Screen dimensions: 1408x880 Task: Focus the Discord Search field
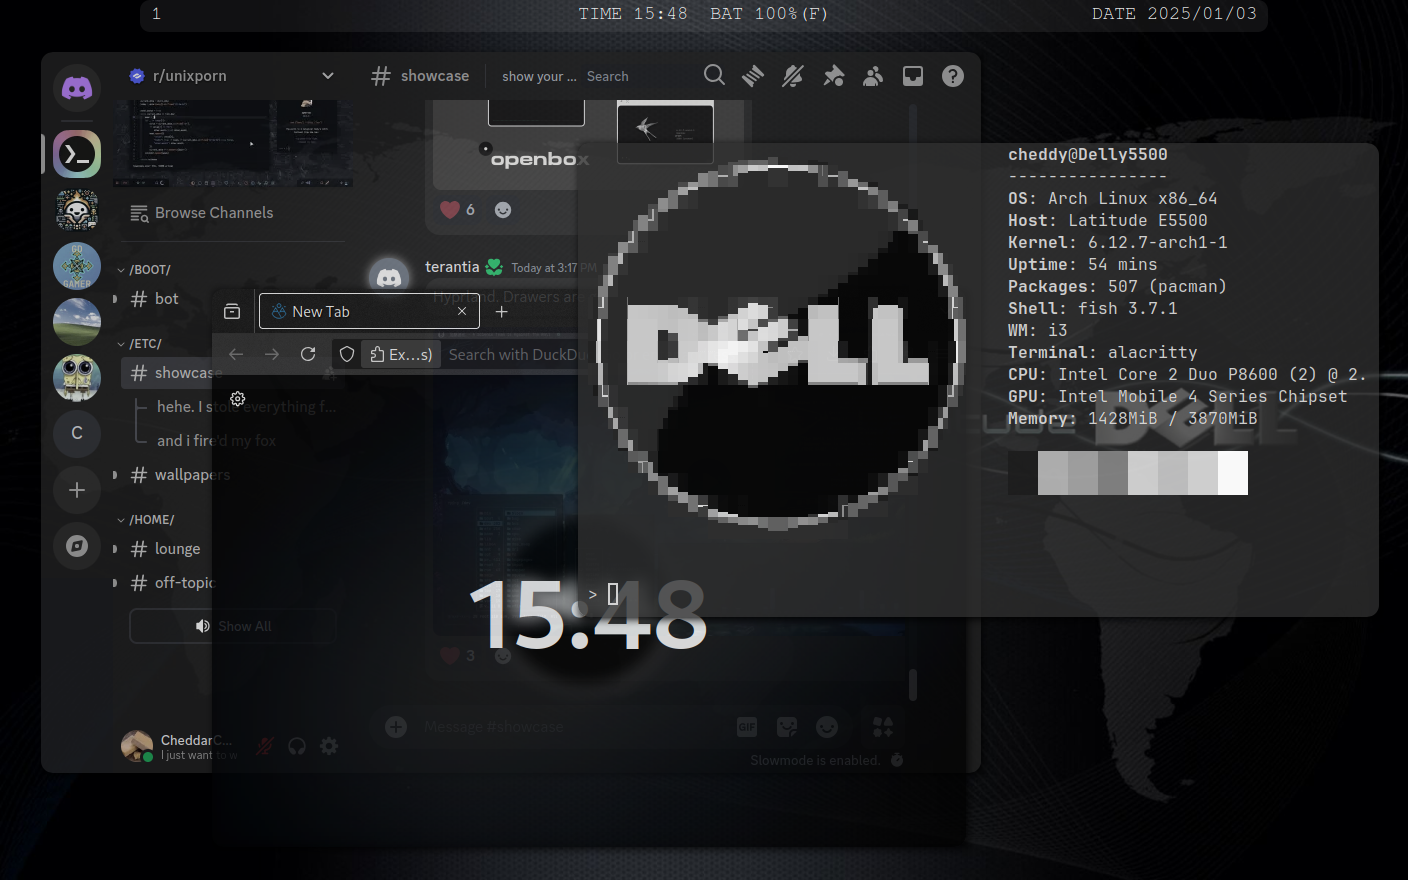(x=640, y=76)
